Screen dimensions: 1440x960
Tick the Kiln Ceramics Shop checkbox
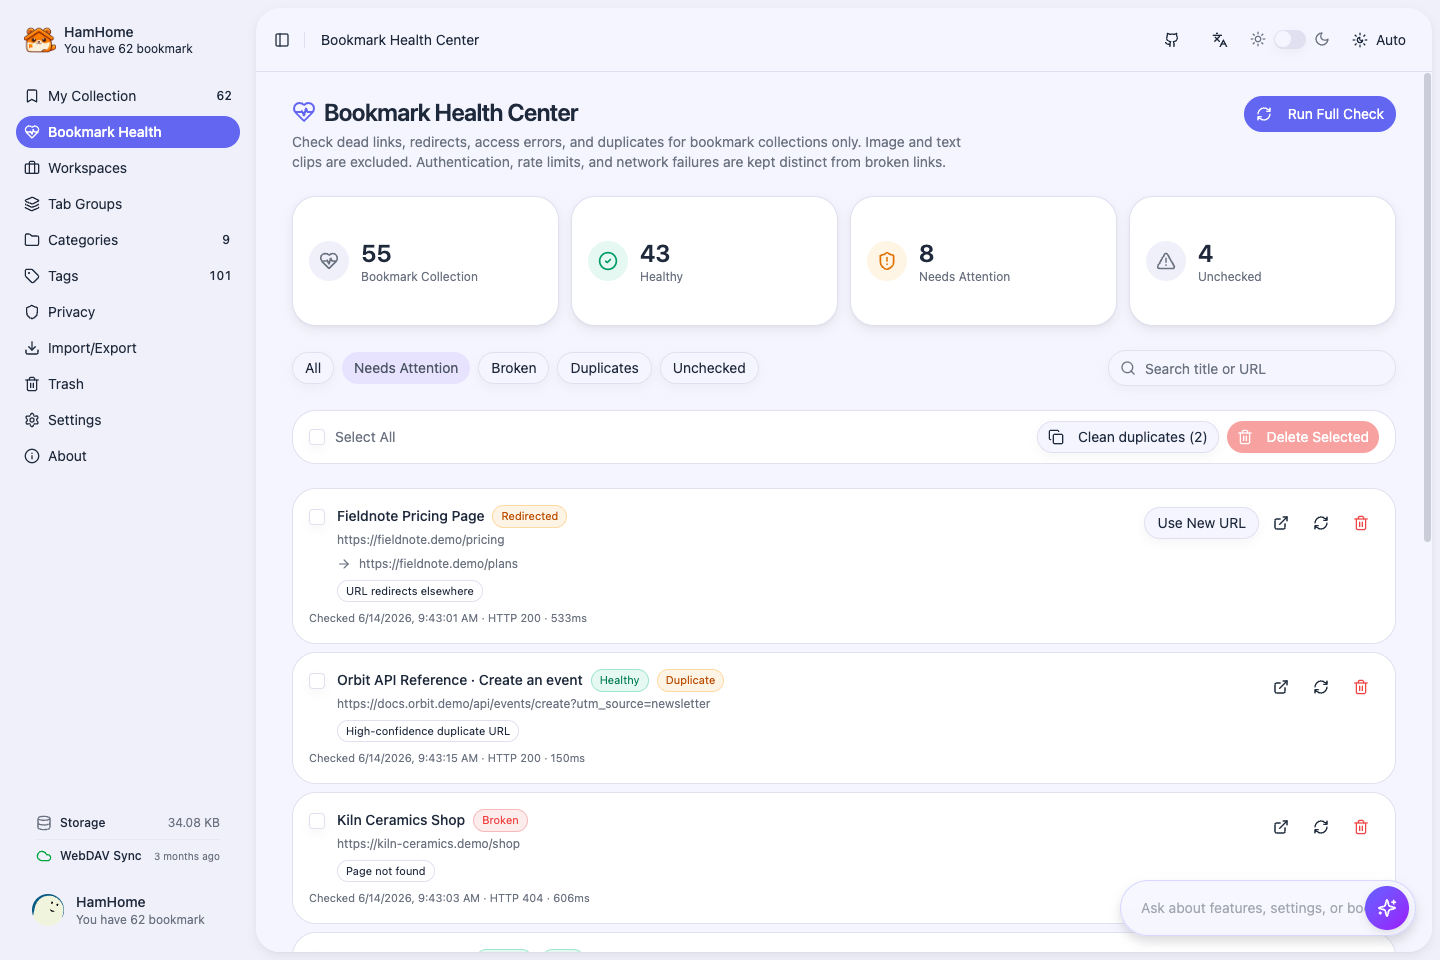click(317, 821)
